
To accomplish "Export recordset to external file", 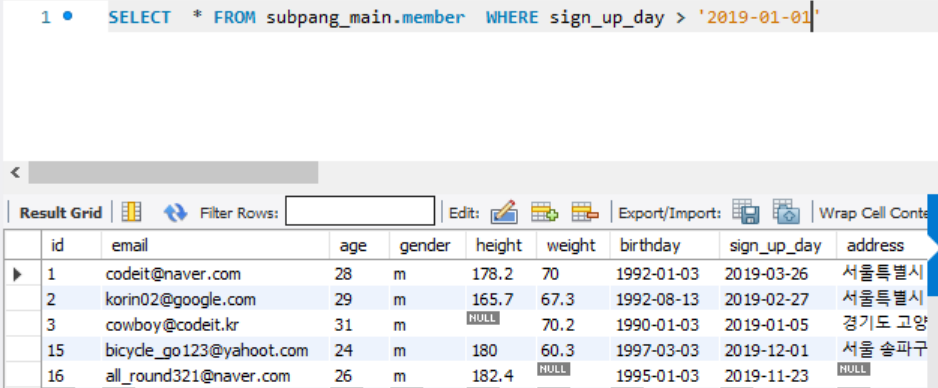I will (745, 212).
